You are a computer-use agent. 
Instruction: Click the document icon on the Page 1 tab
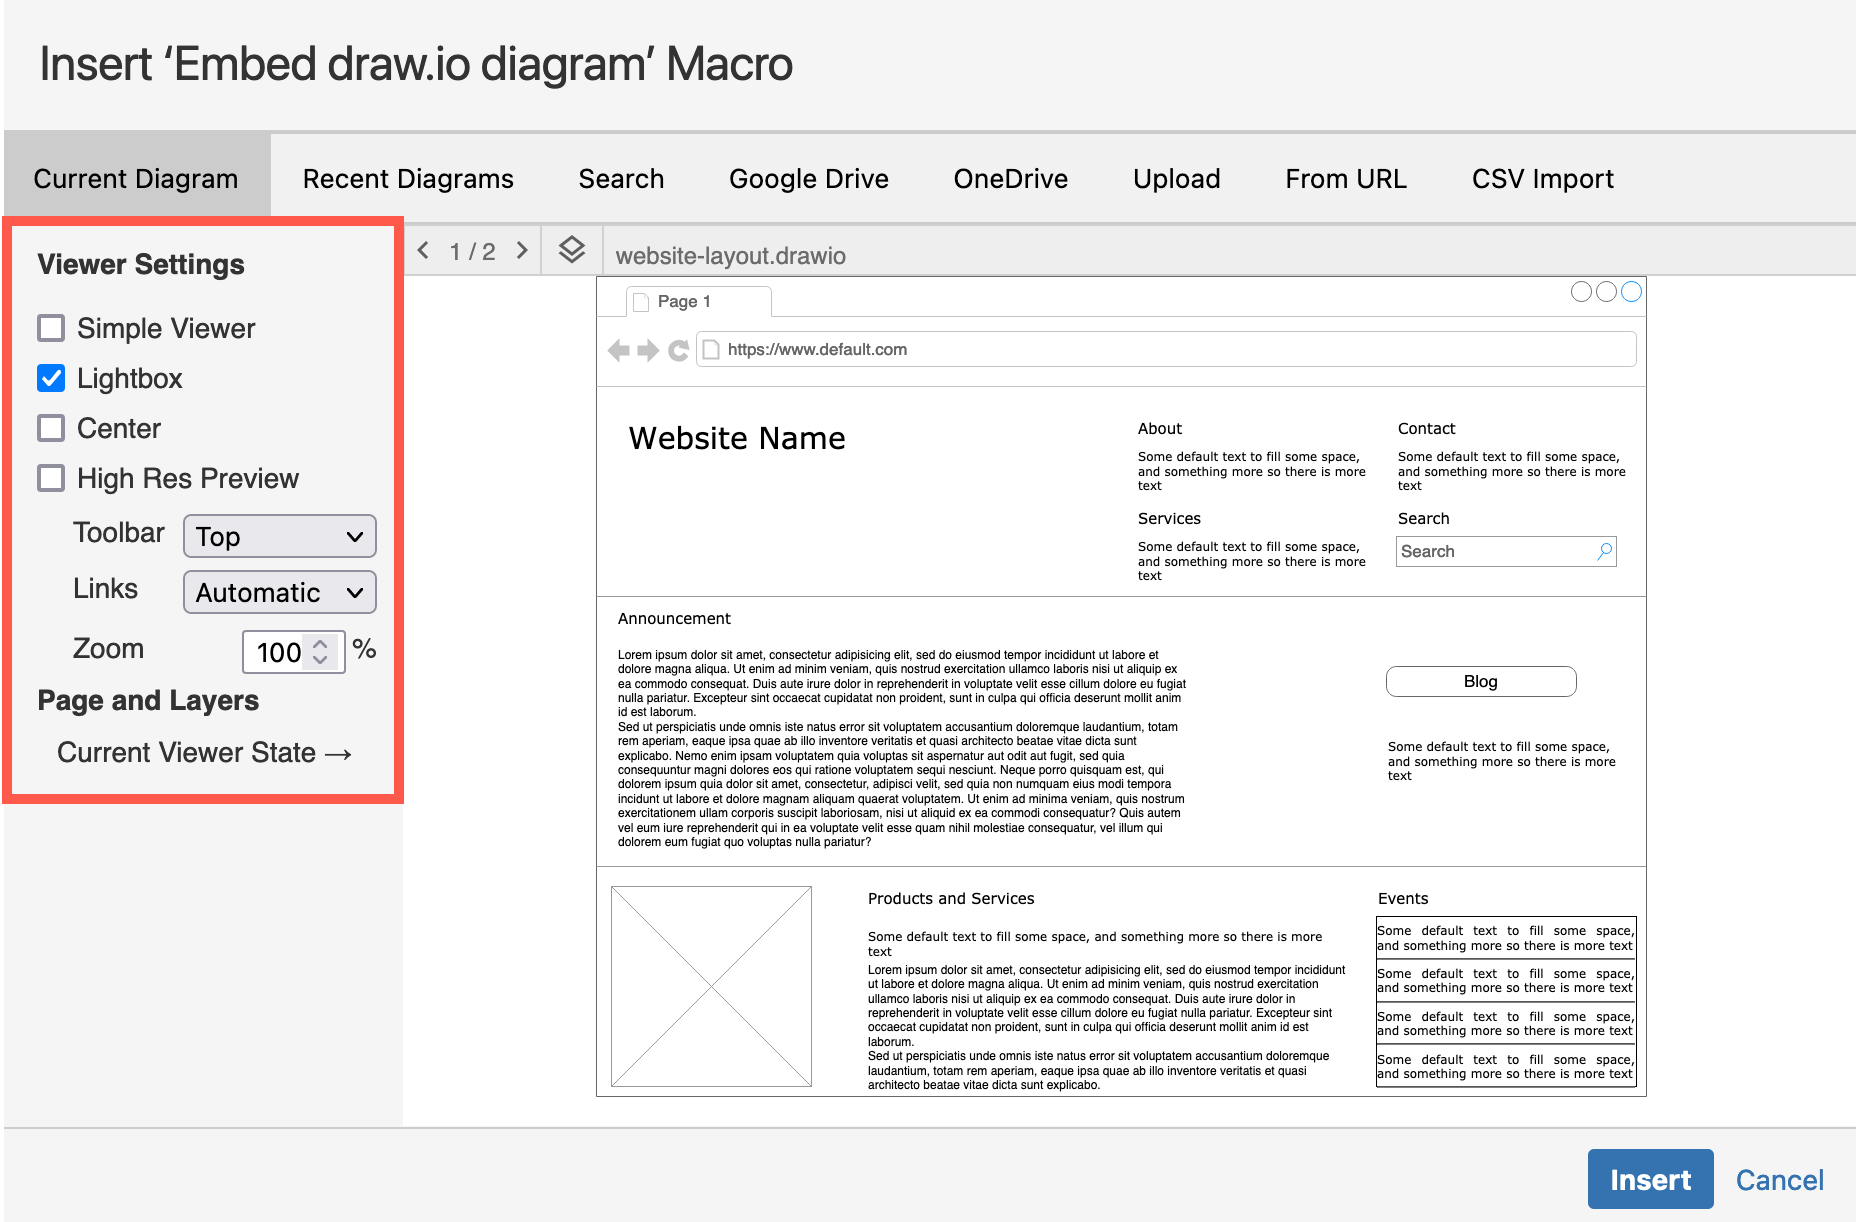[x=641, y=300]
